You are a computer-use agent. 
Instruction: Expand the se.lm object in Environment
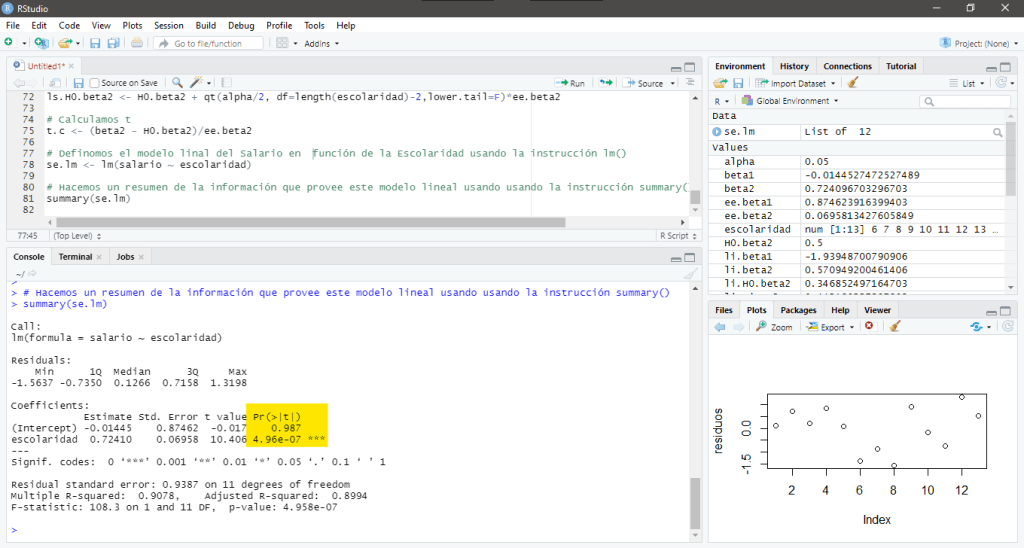click(716, 132)
